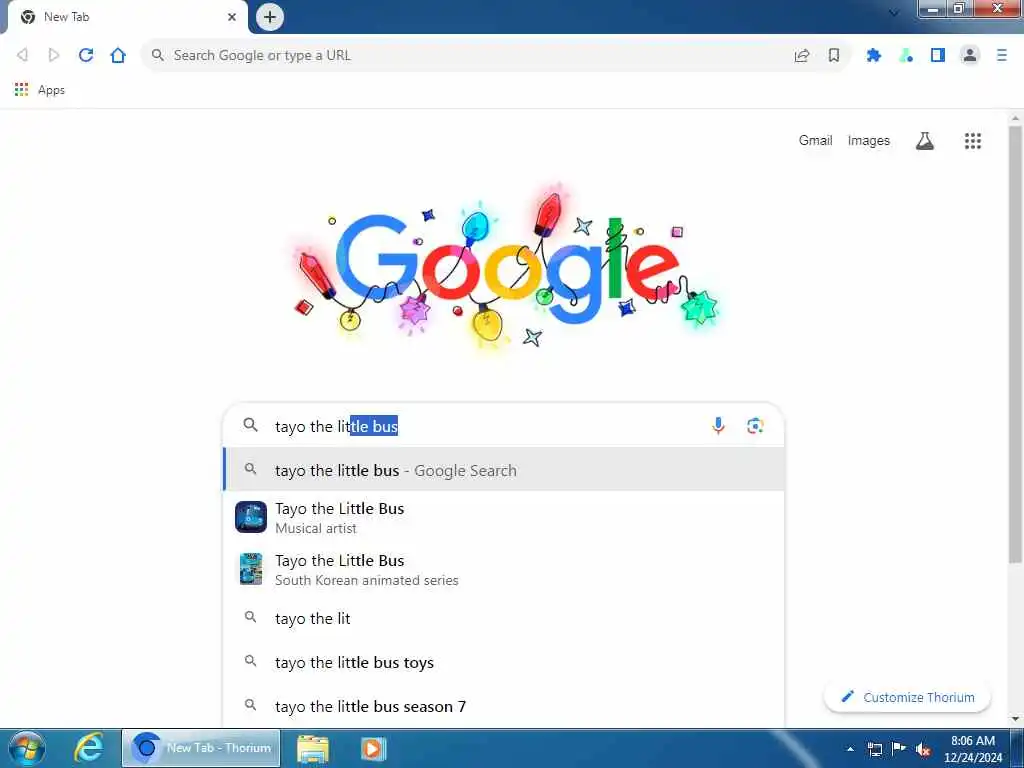Screen dimensions: 1024x768
Task: Open a new tab with the plus button
Action: click(270, 17)
